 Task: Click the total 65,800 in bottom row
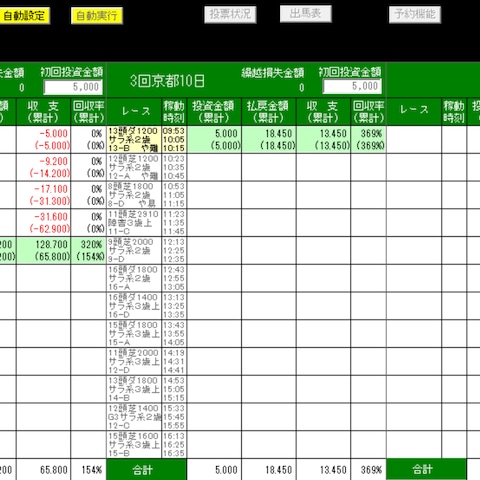click(x=54, y=470)
